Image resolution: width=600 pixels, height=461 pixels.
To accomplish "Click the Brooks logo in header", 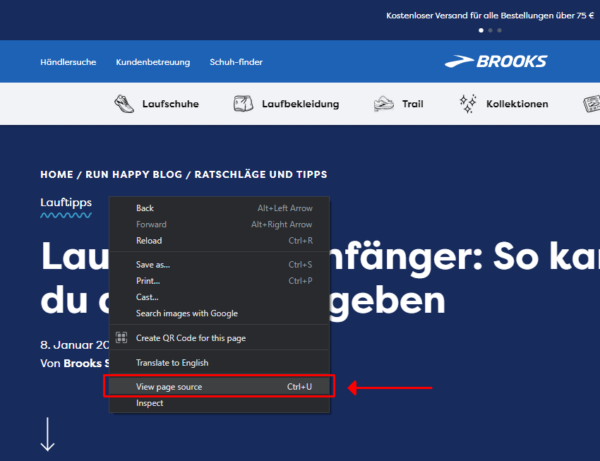I will coord(496,61).
